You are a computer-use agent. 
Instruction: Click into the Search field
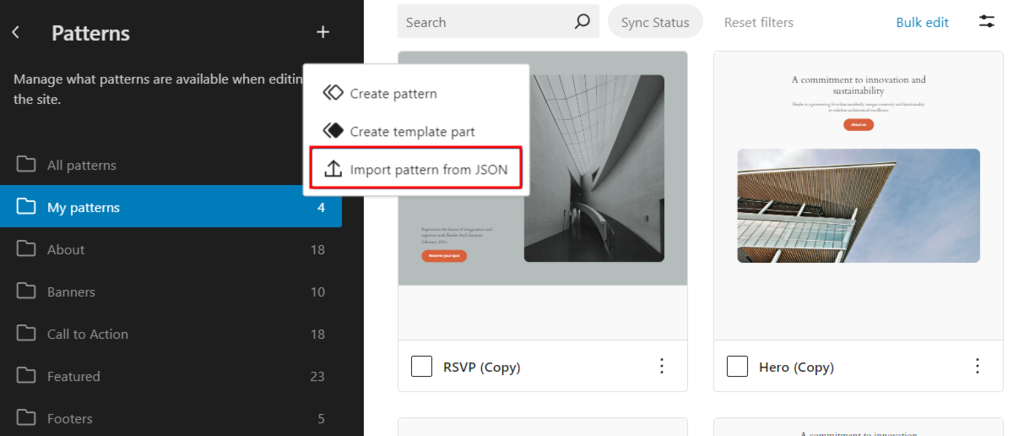click(485, 22)
